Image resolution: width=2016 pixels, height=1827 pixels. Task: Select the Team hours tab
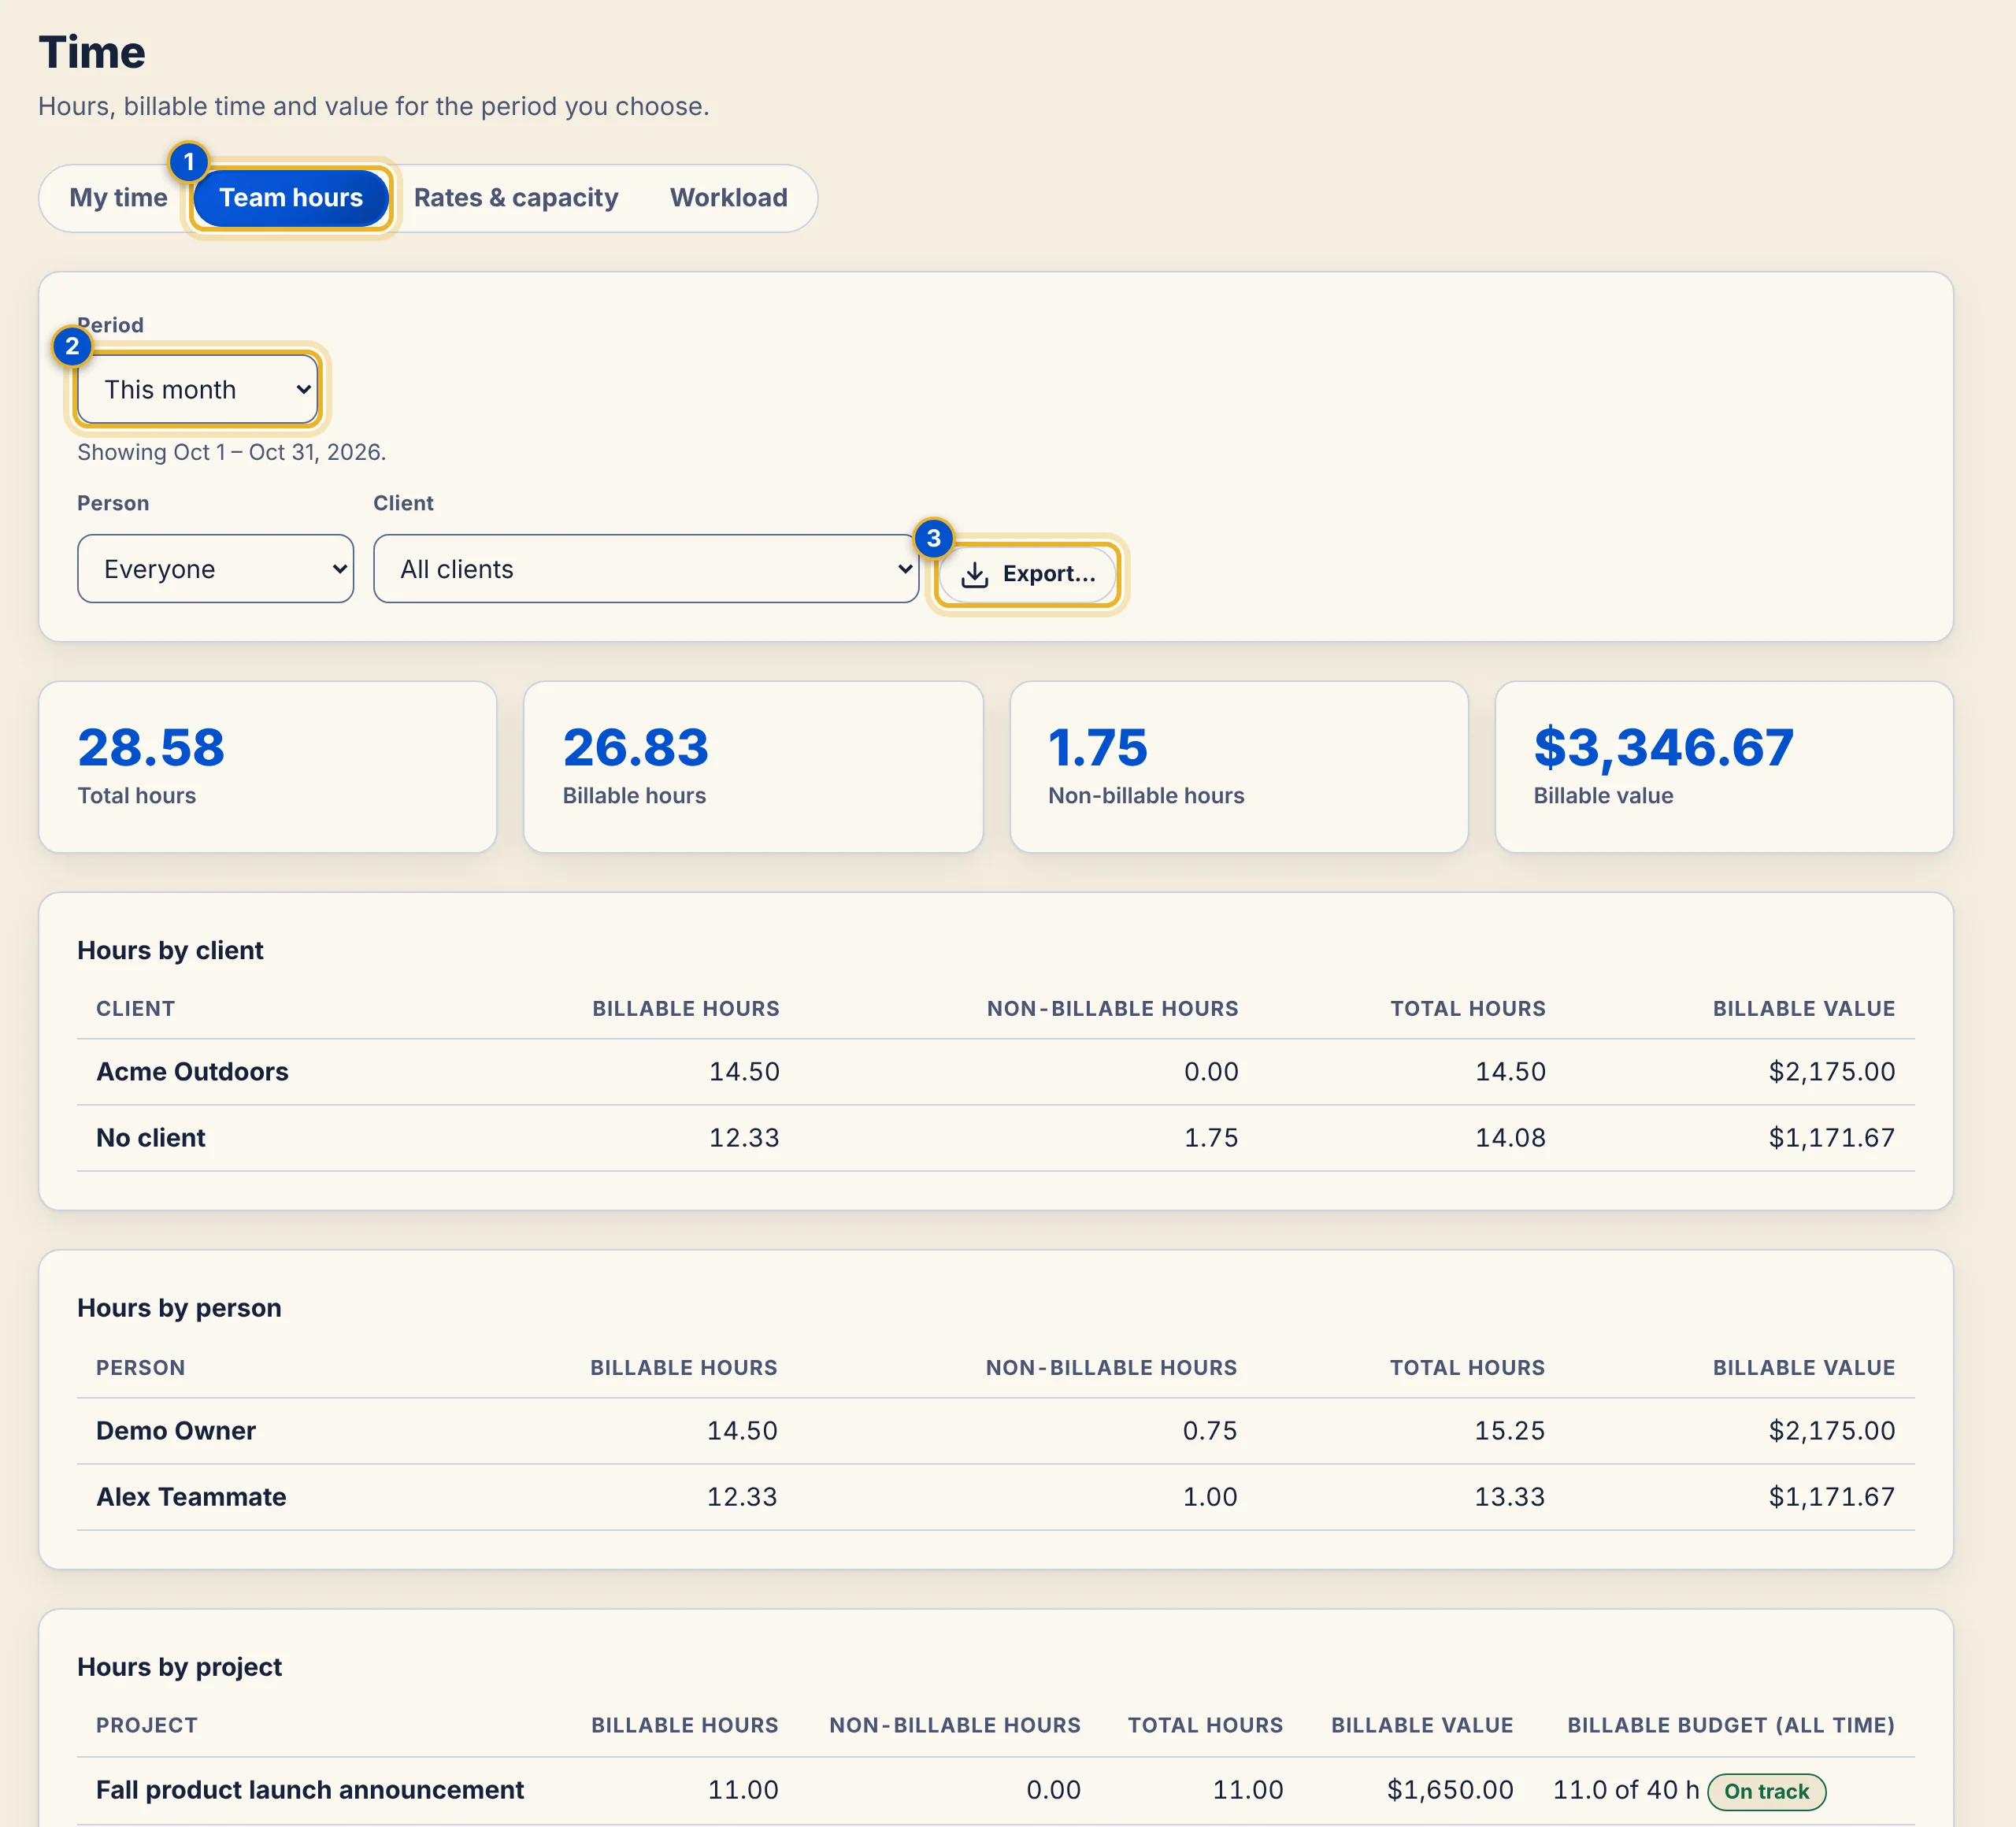291,198
